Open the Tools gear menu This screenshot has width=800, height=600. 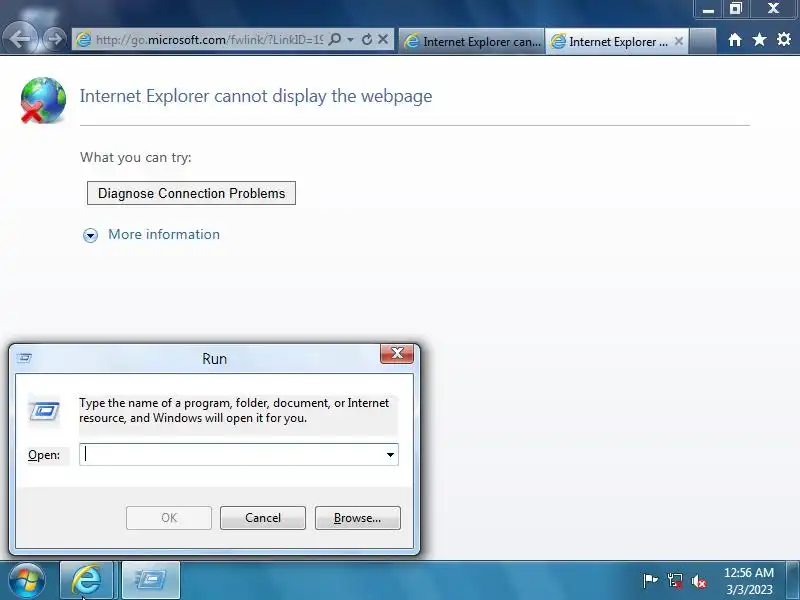[784, 39]
